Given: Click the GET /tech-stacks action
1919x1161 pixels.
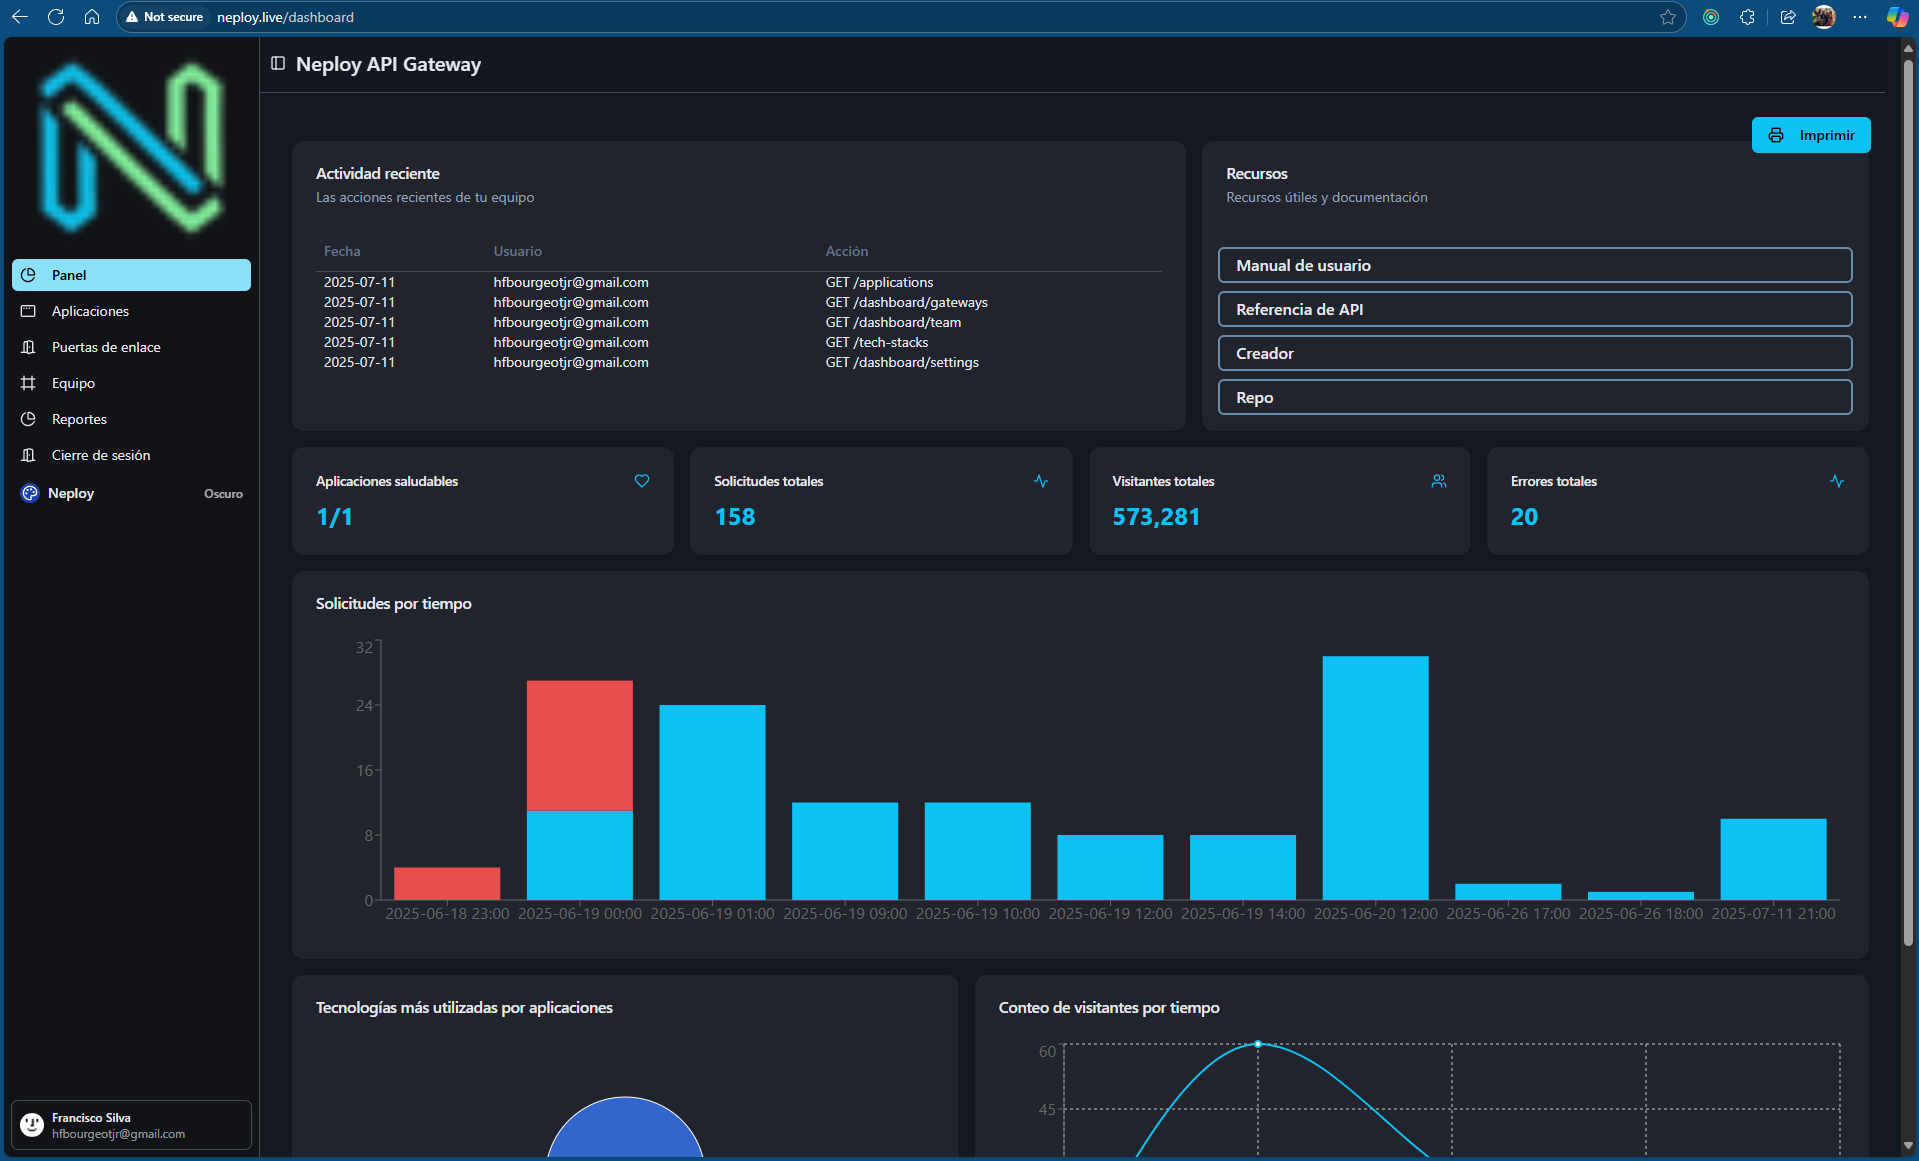Looking at the screenshot, I should pyautogui.click(x=877, y=342).
